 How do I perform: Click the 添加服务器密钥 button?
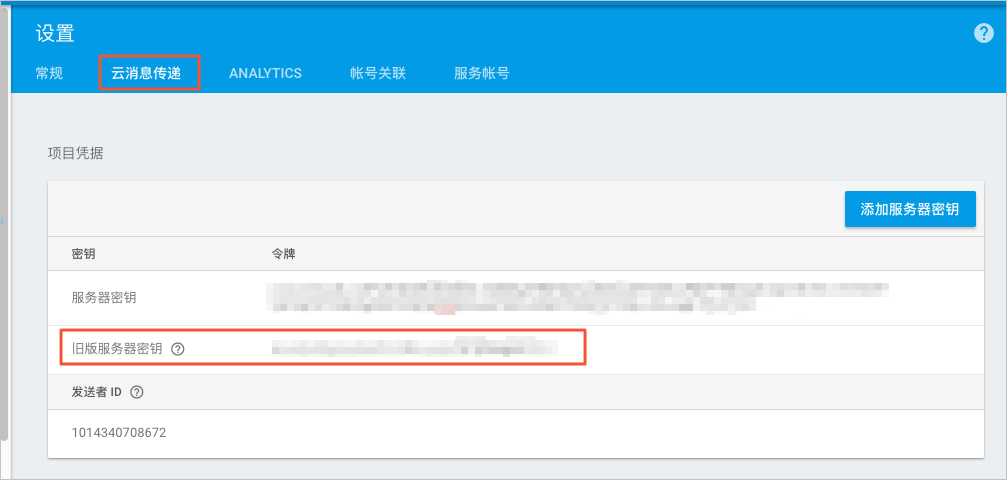[x=910, y=209]
